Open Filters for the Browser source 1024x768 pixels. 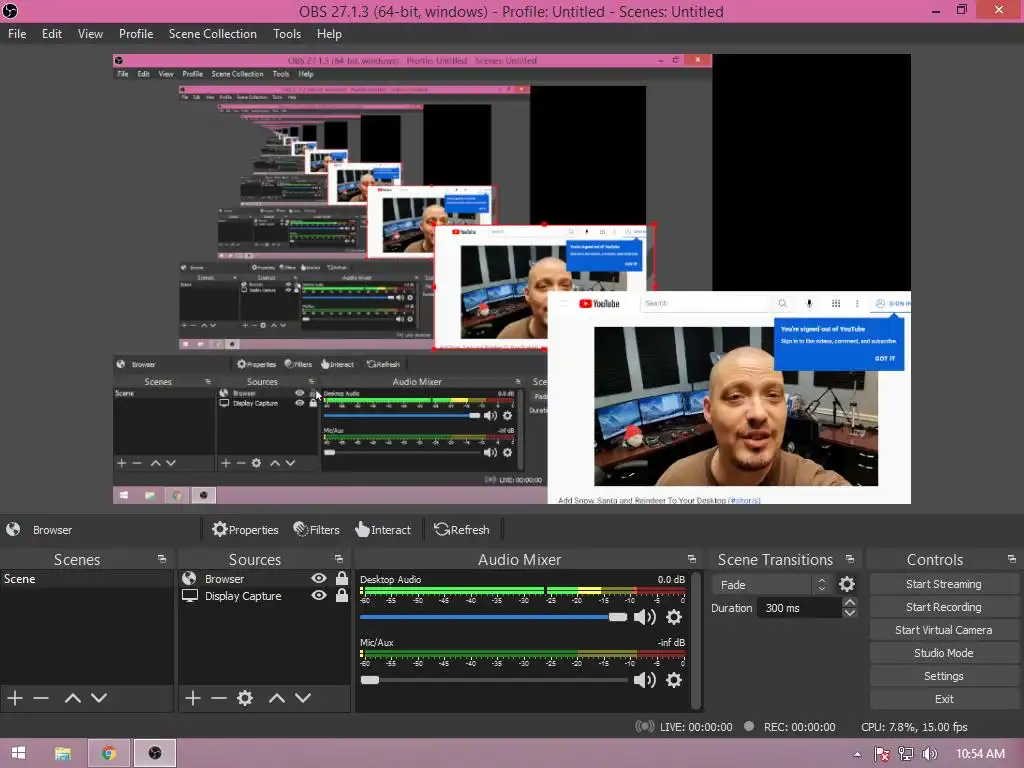pos(317,530)
